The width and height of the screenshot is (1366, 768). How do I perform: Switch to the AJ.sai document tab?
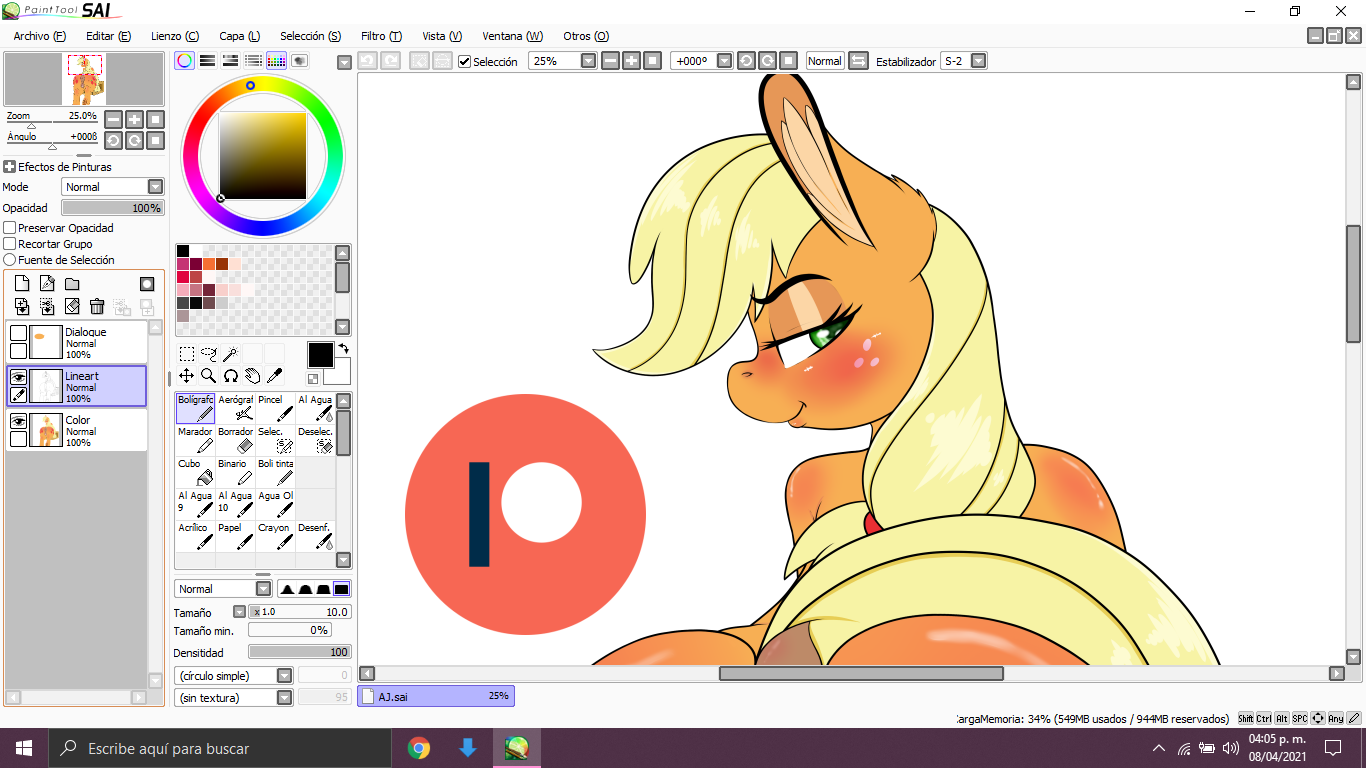(436, 696)
